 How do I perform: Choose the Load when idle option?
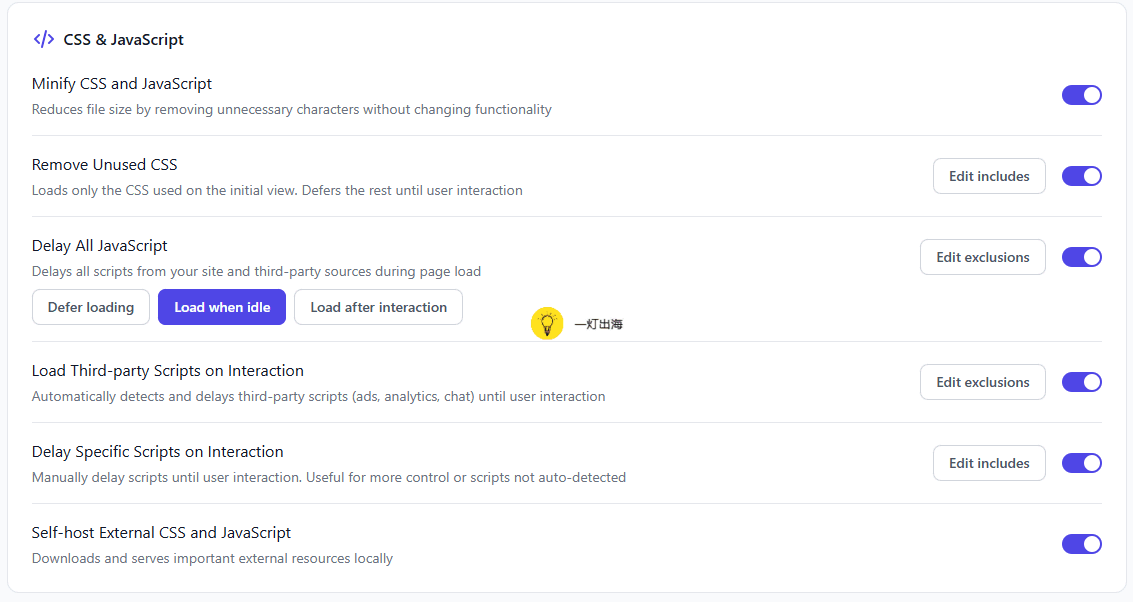[222, 307]
